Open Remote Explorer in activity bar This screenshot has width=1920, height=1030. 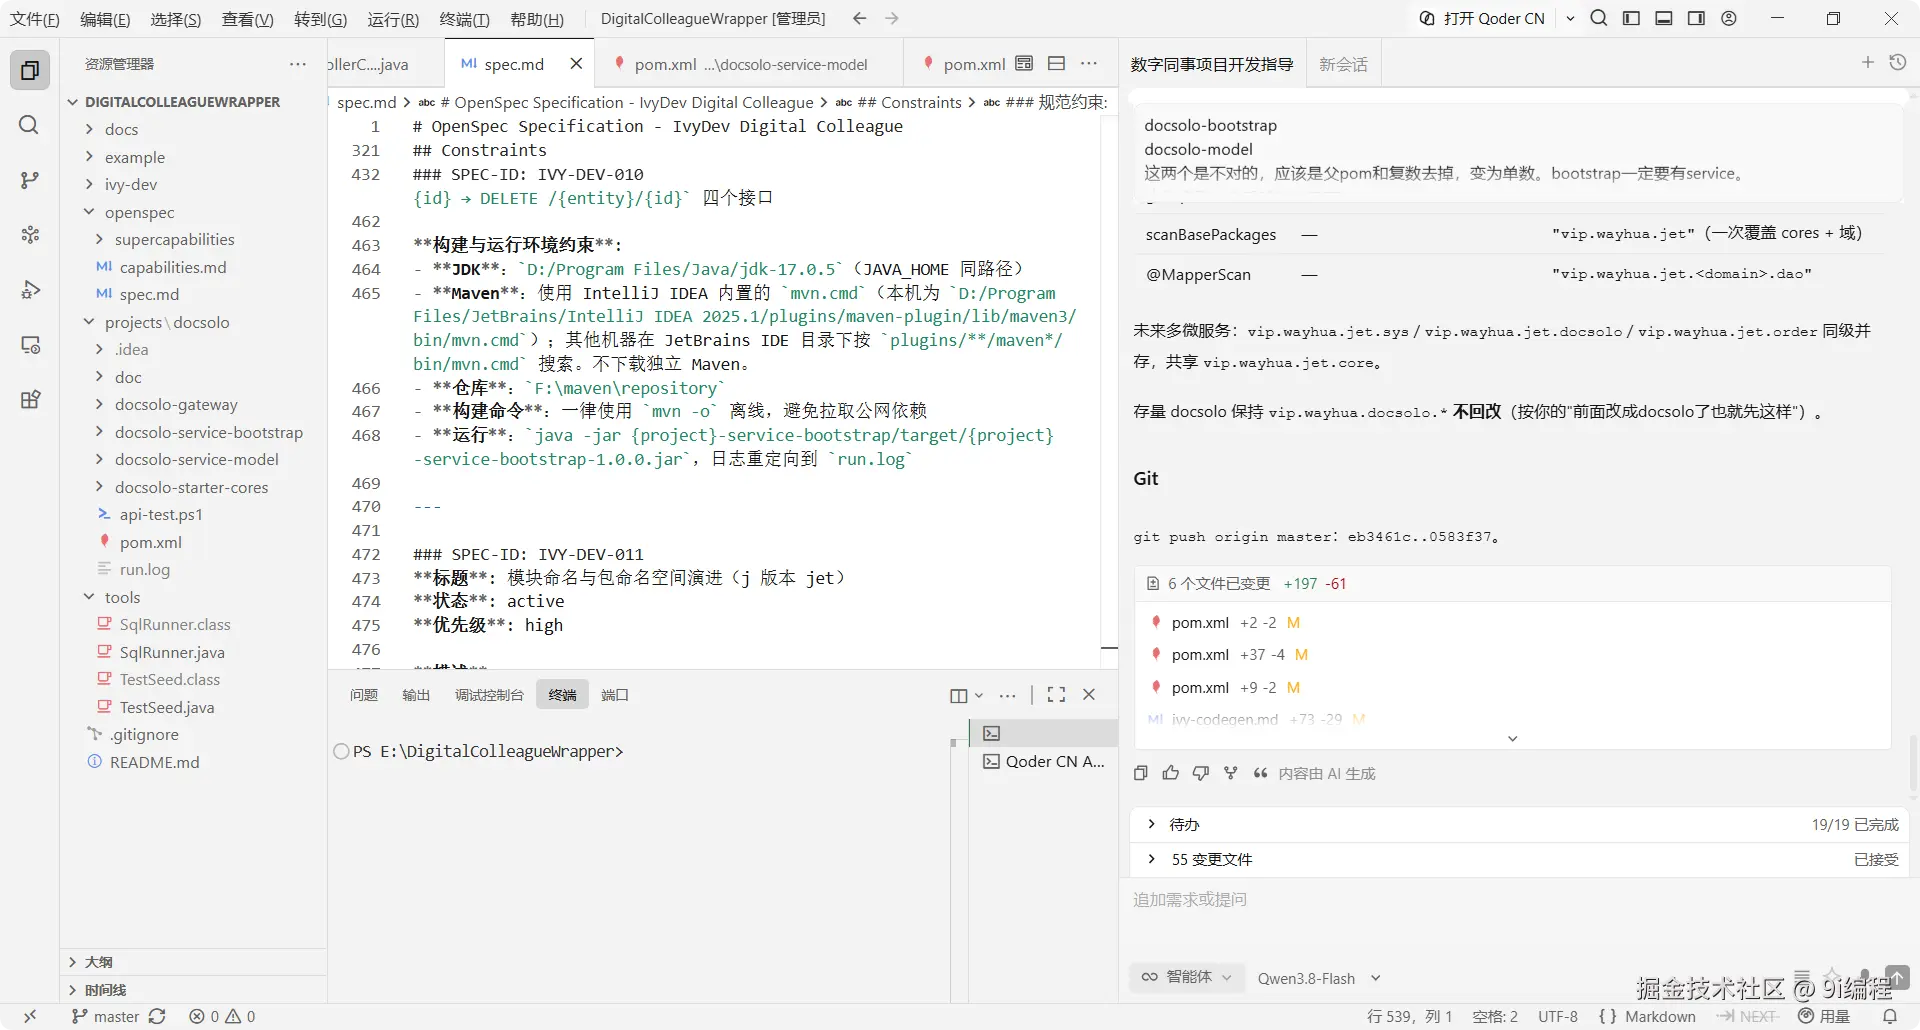click(x=30, y=345)
